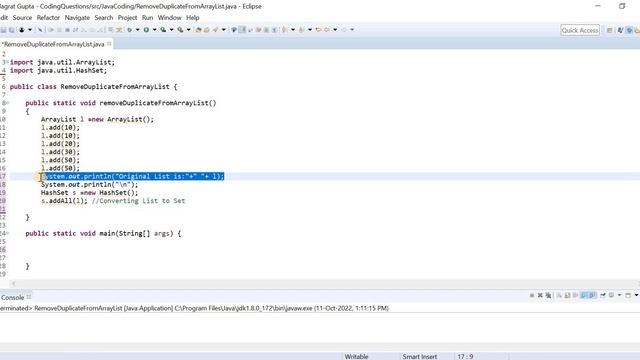Click the Forward navigation arrow icon
The height and width of the screenshot is (360, 640).
click(344, 30)
